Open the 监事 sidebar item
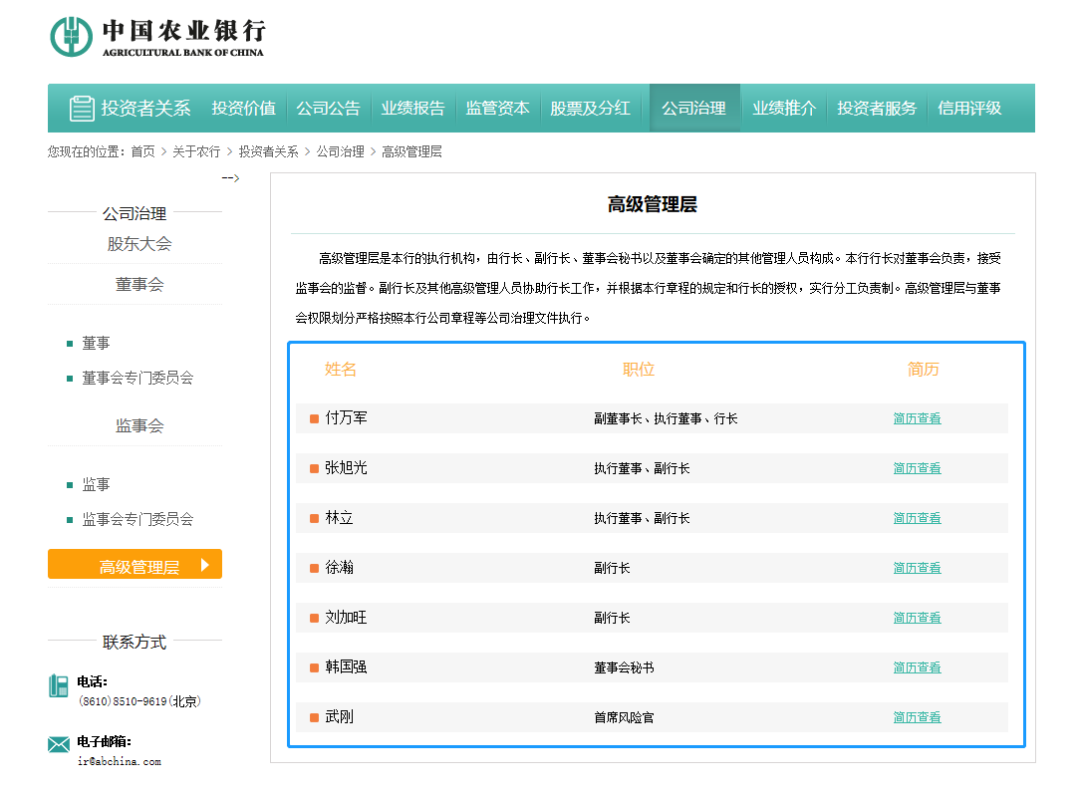The width and height of the screenshot is (1080, 794). (x=96, y=484)
